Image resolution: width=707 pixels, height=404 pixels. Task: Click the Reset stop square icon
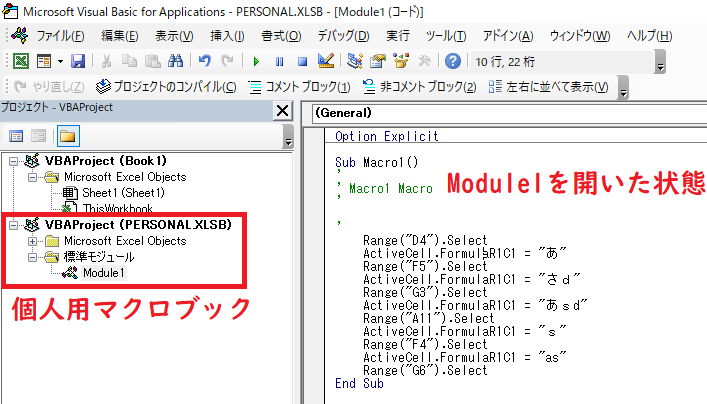click(x=303, y=61)
